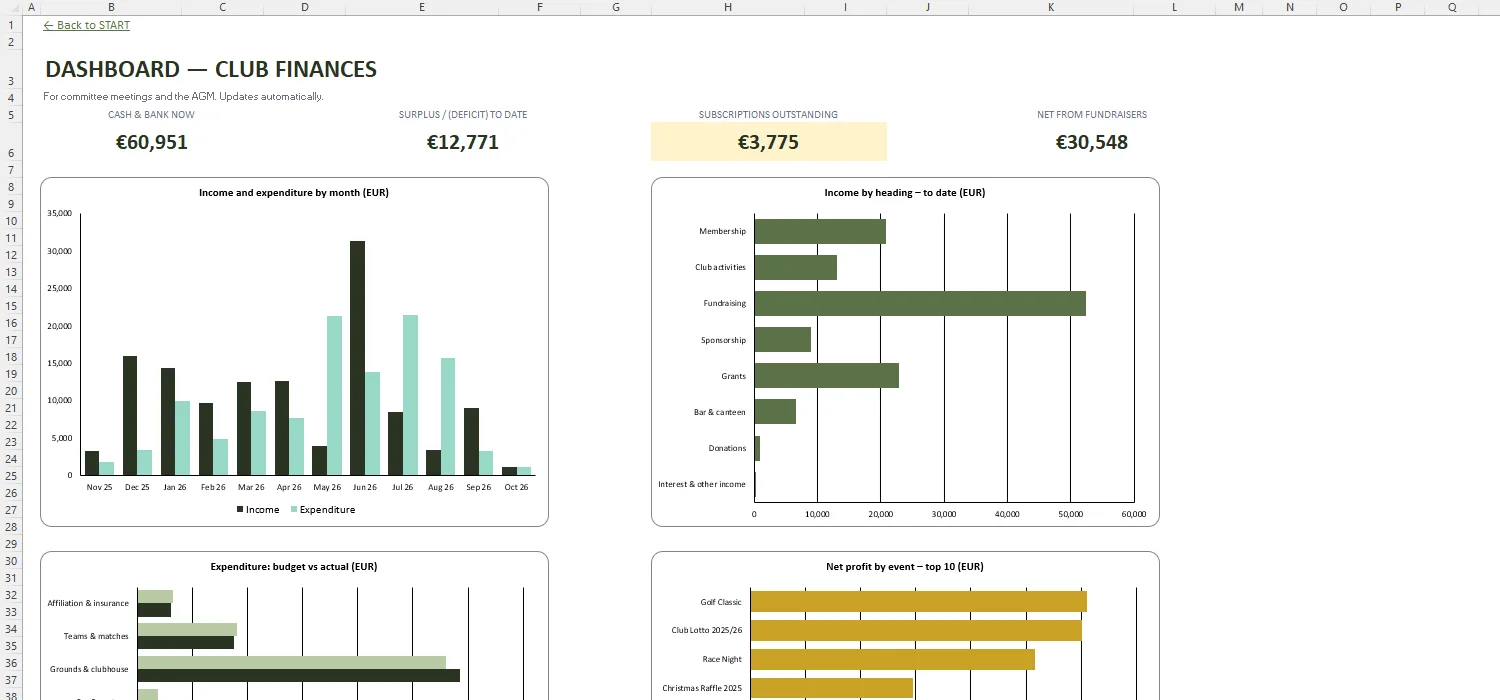This screenshot has height=700, width=1500.
Task: Select the Jun 26 Income bar
Action: (357, 358)
